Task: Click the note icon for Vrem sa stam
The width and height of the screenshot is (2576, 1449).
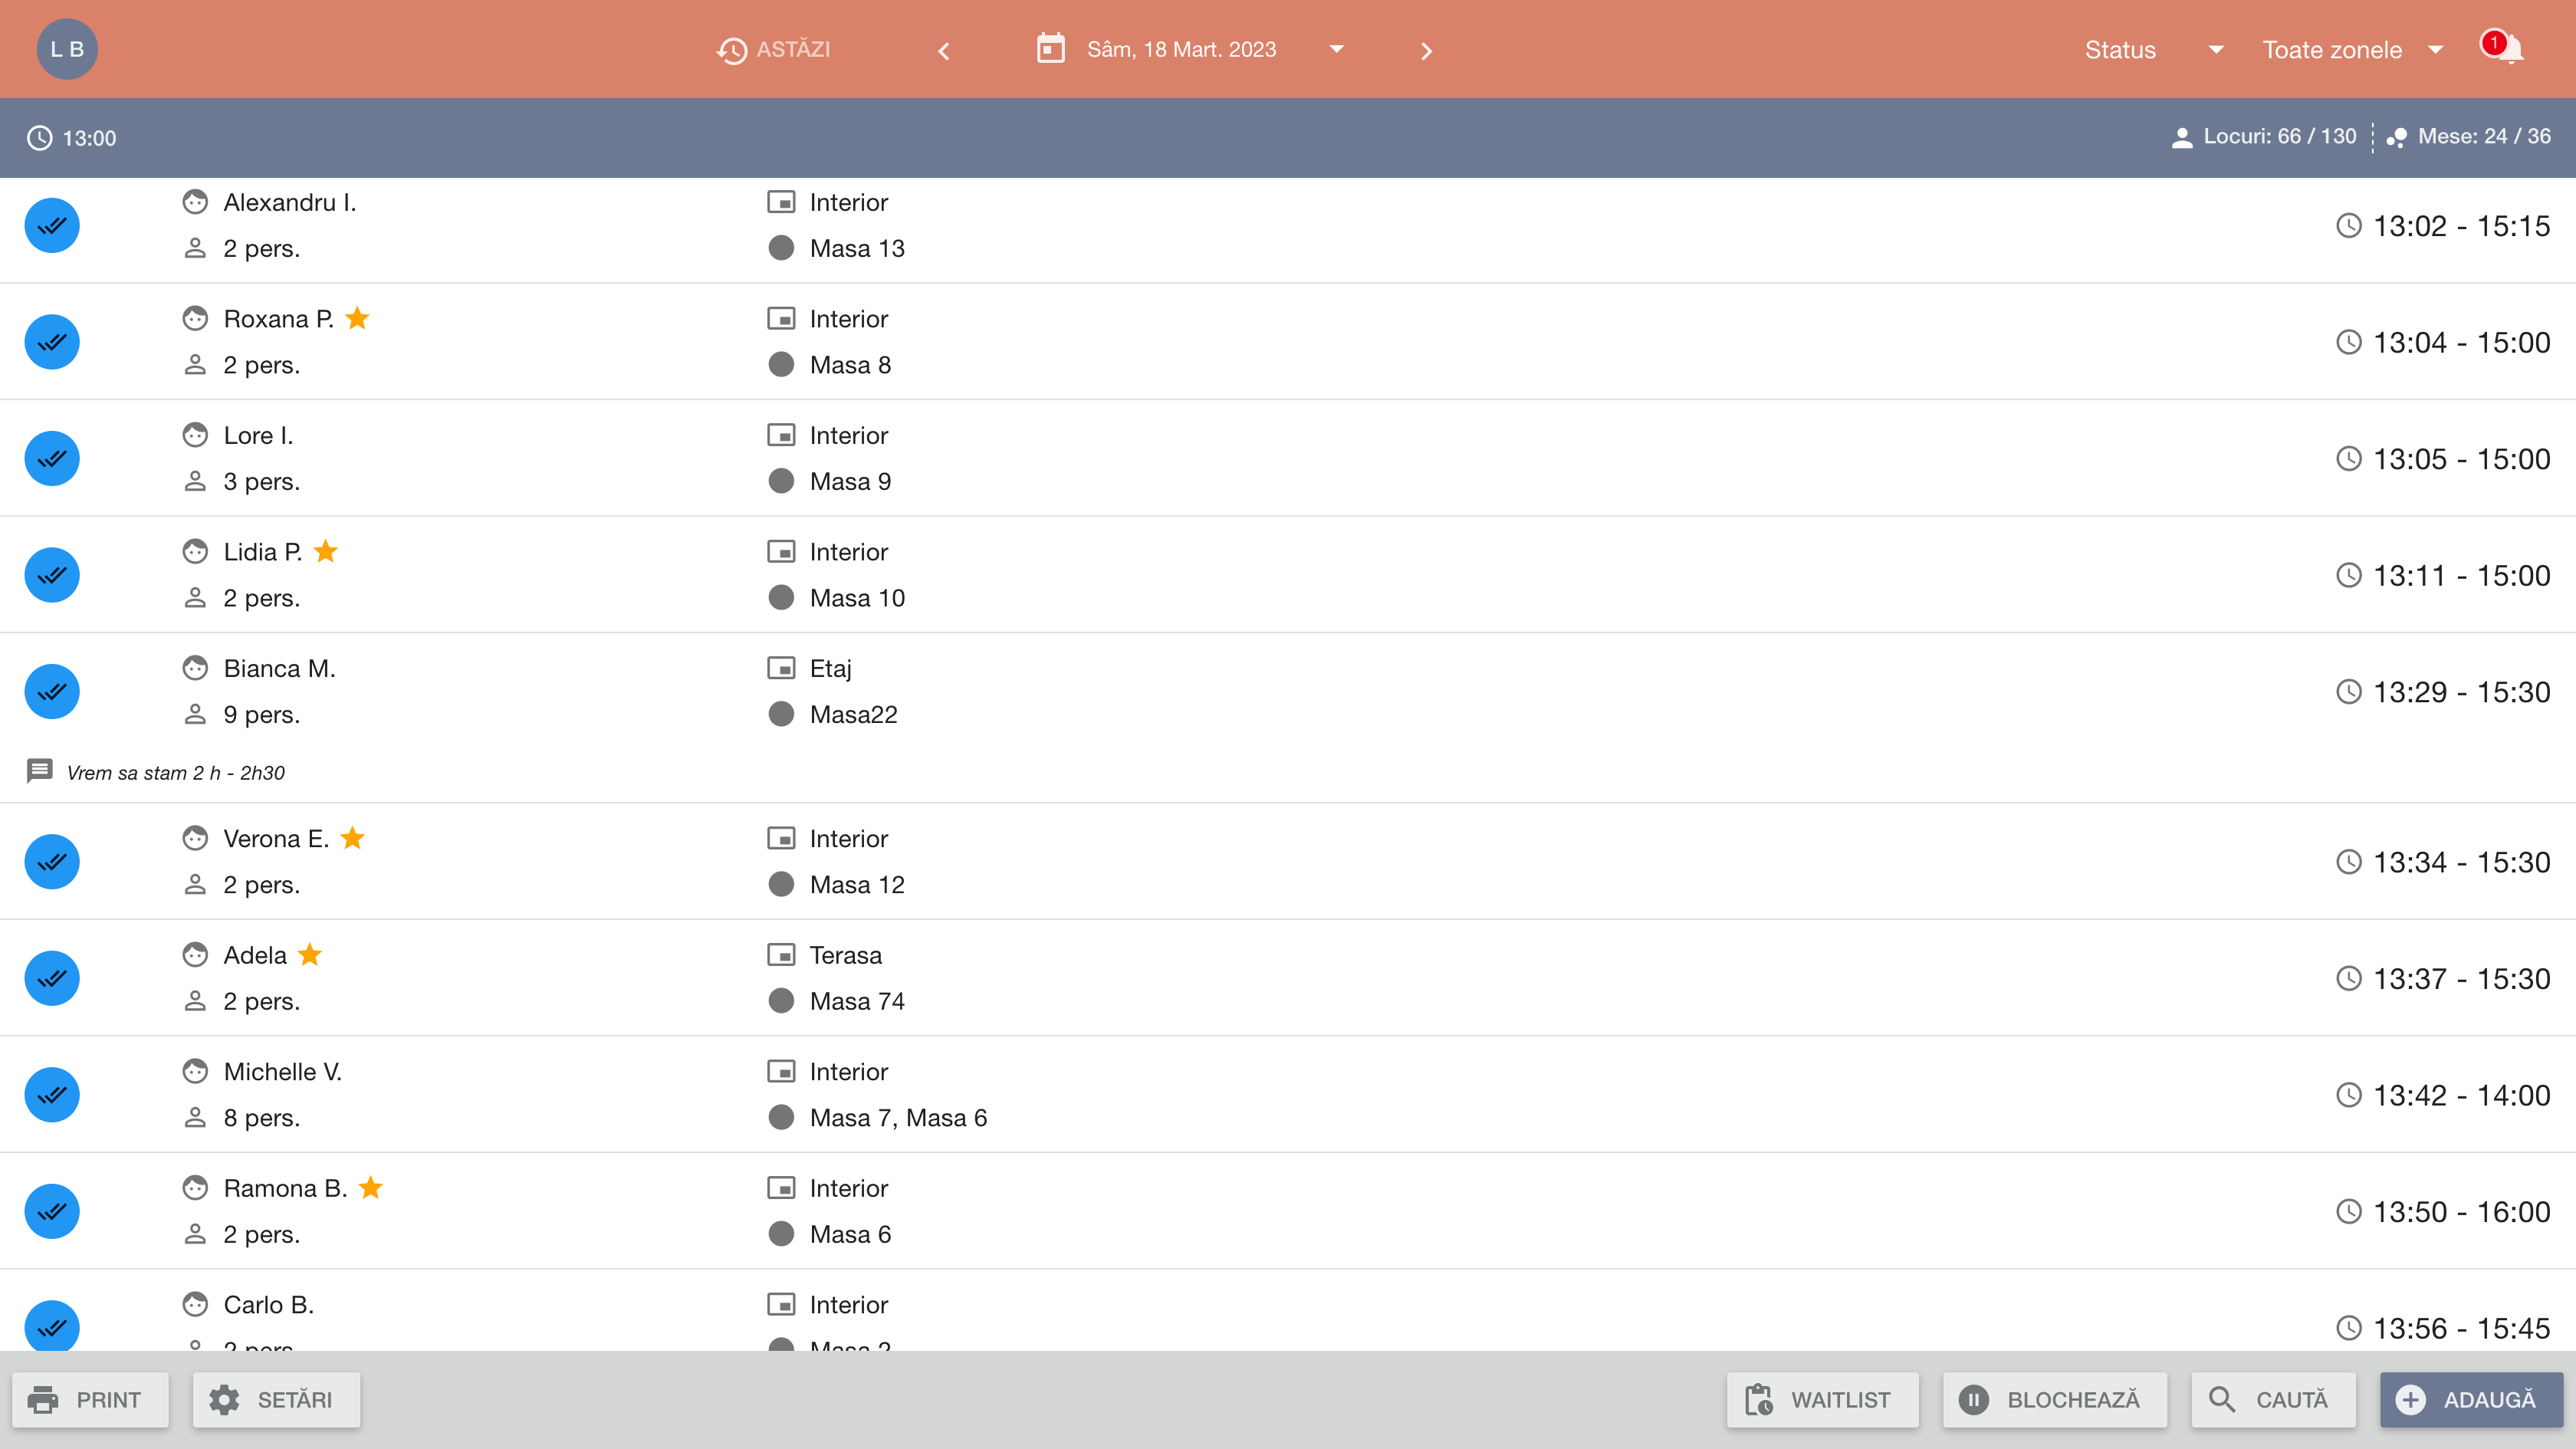Action: click(x=39, y=771)
